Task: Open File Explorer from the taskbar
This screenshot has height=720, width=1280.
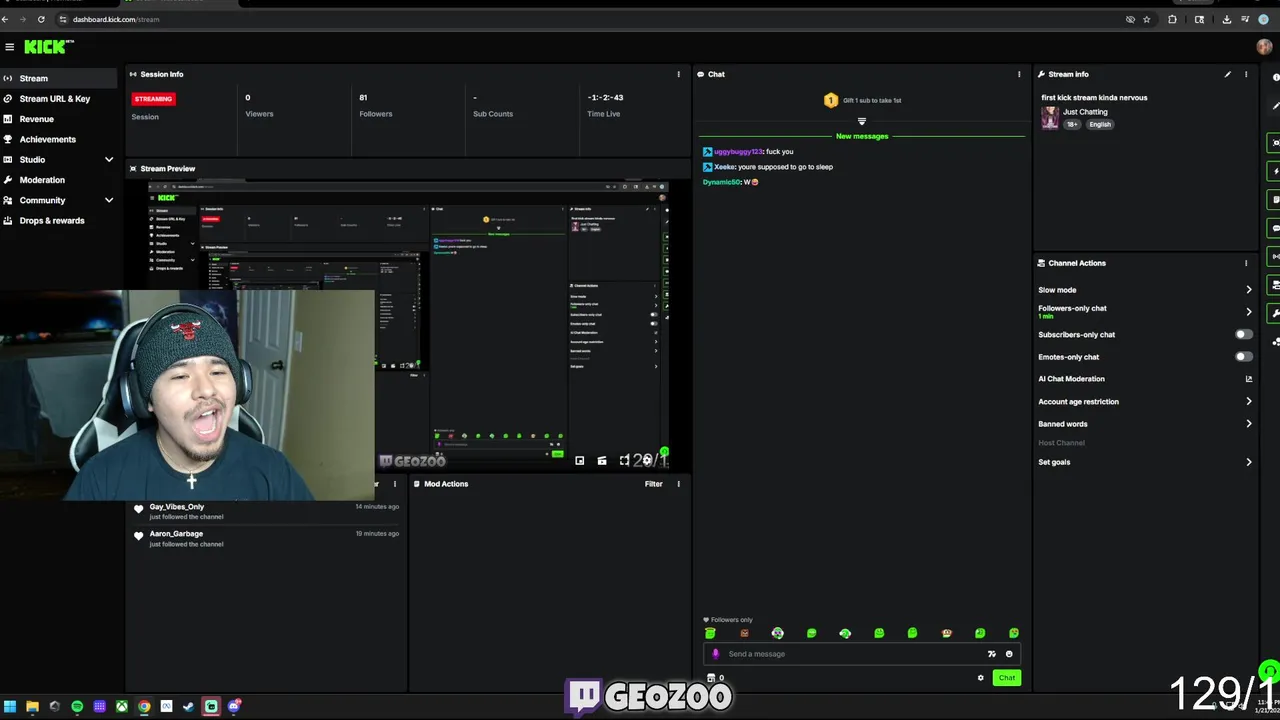Action: (x=32, y=706)
